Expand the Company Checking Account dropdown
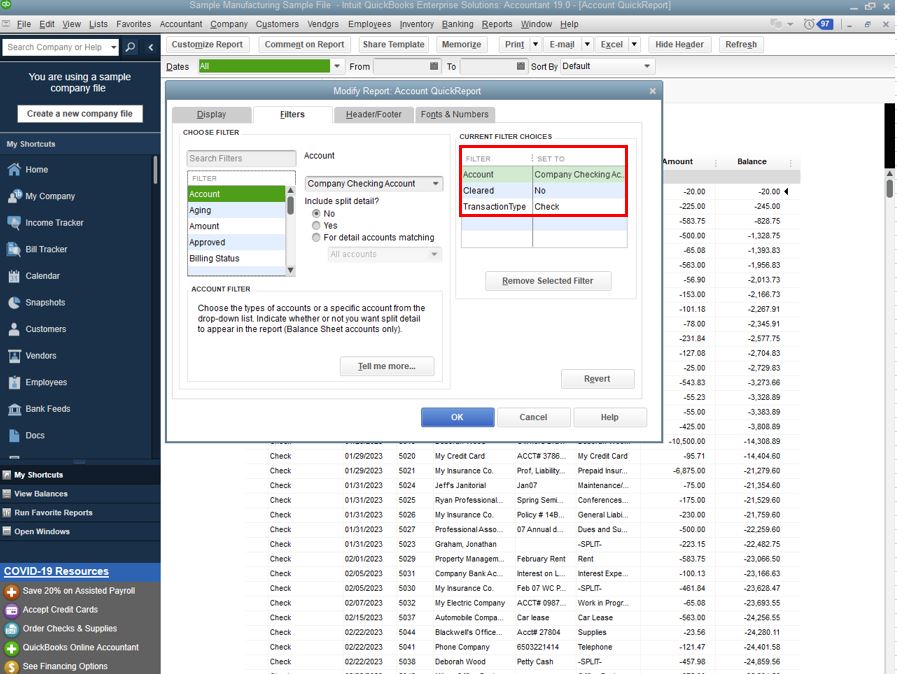The image size is (897, 674). [436, 184]
